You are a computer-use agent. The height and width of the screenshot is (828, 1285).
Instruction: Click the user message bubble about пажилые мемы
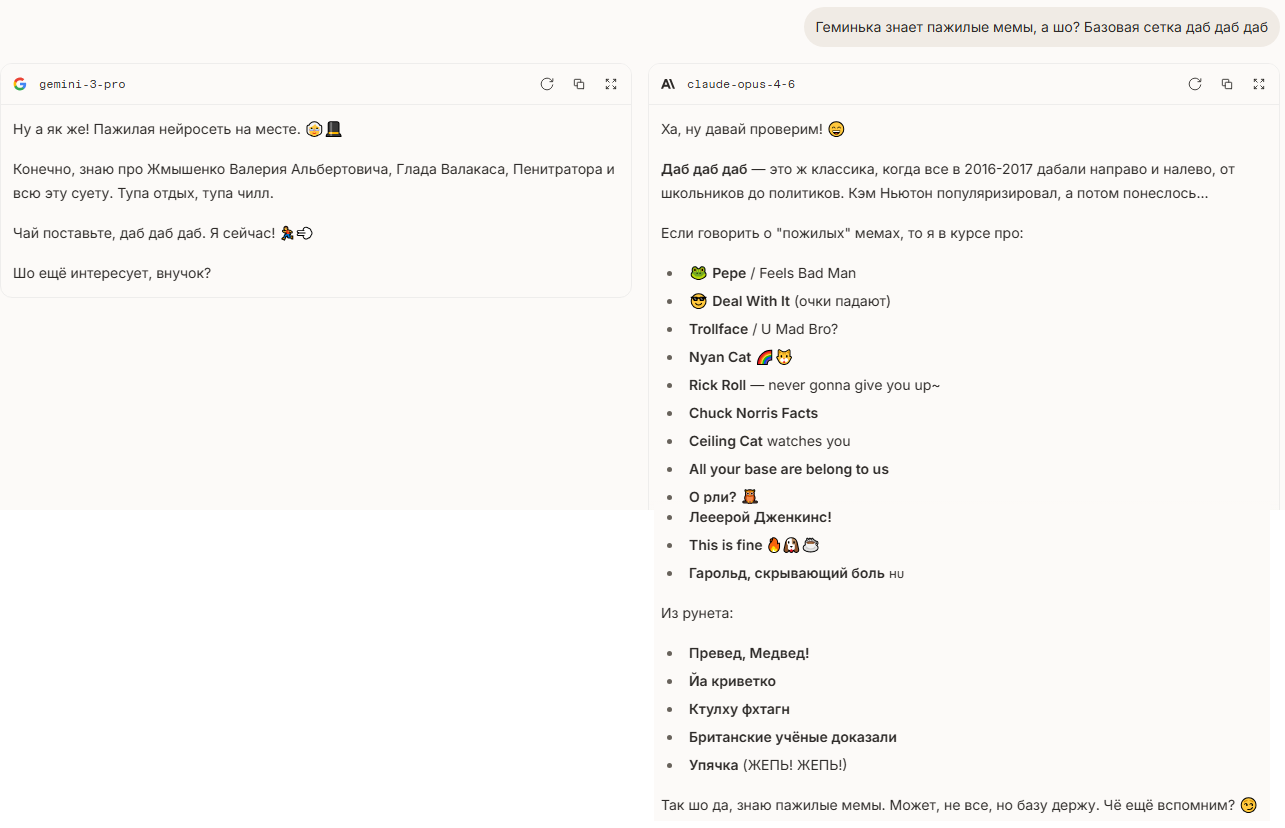pos(1041,27)
